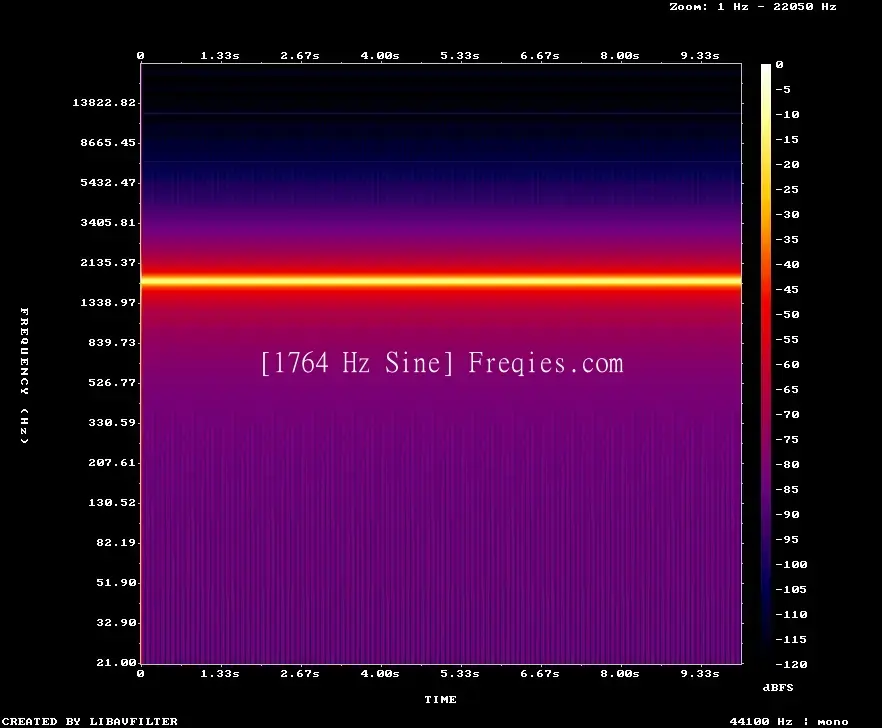Click the CREATED BY LIBAVFILTER text
This screenshot has width=882, height=728.
coord(89,721)
